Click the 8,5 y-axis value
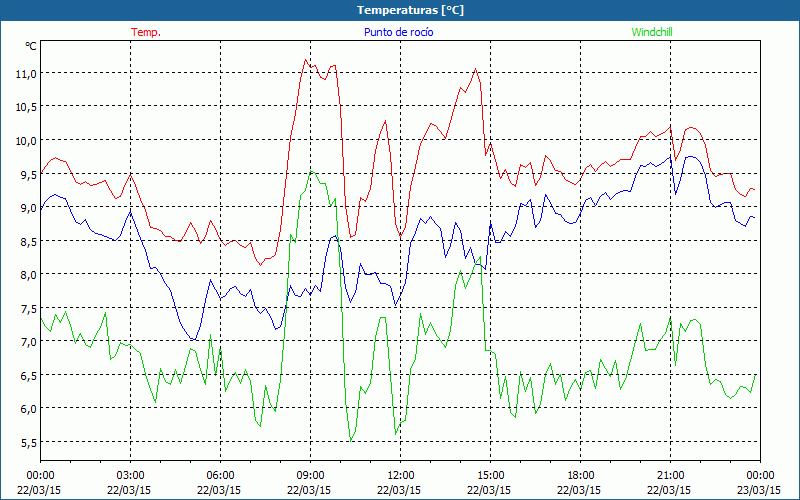 click(29, 241)
